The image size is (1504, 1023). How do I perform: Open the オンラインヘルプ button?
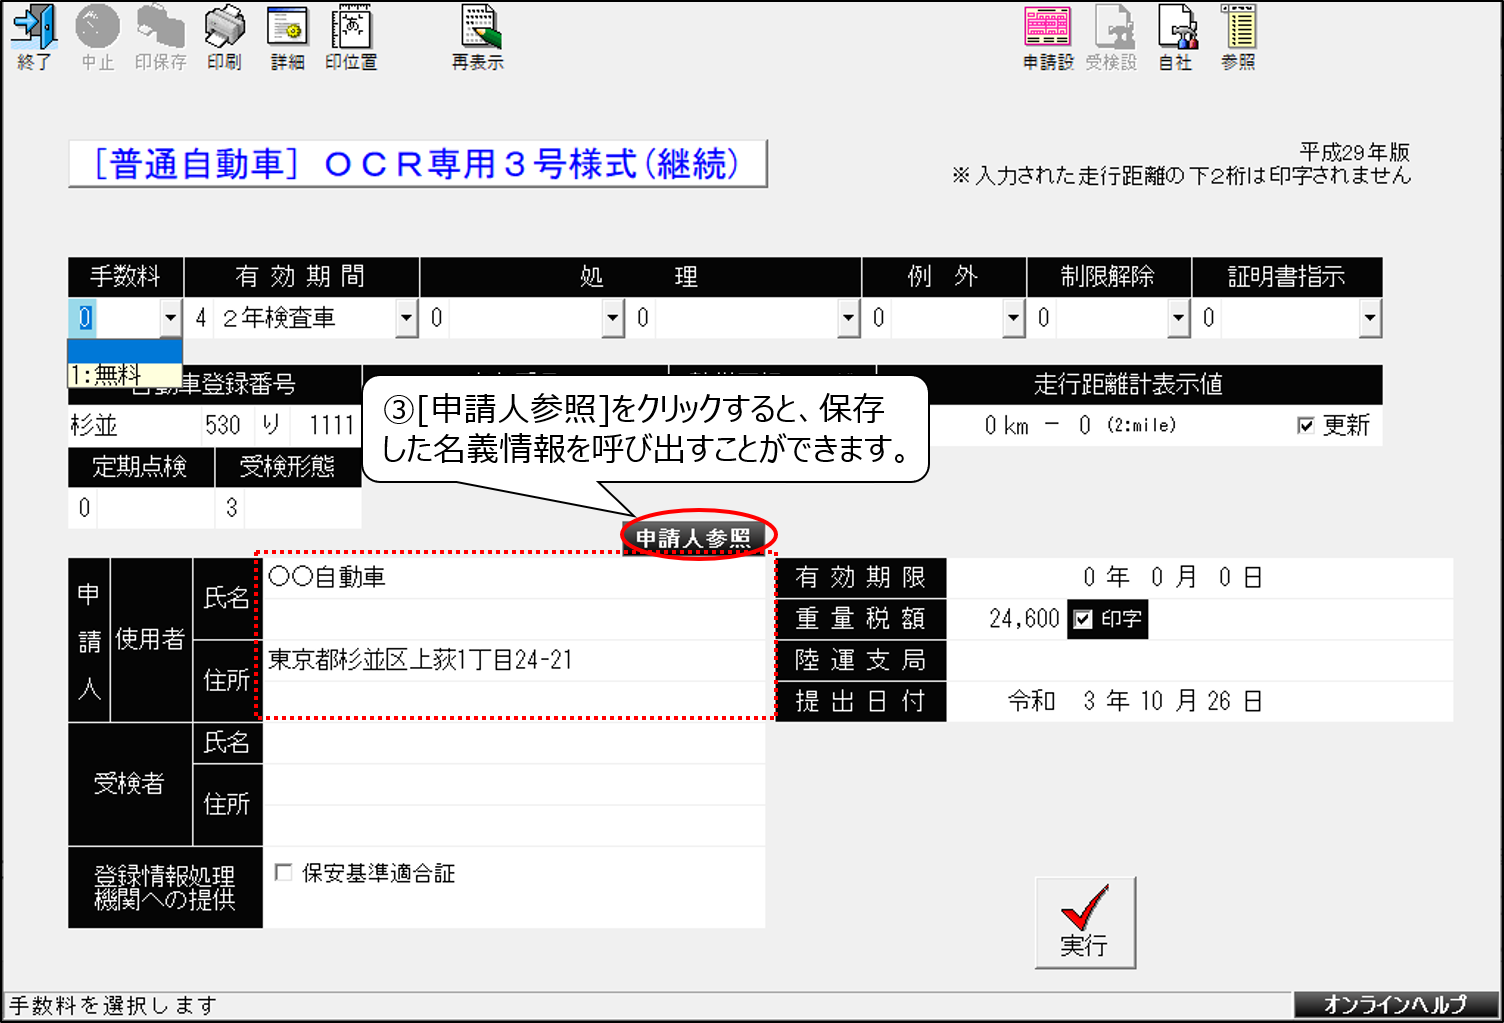tap(1396, 1004)
